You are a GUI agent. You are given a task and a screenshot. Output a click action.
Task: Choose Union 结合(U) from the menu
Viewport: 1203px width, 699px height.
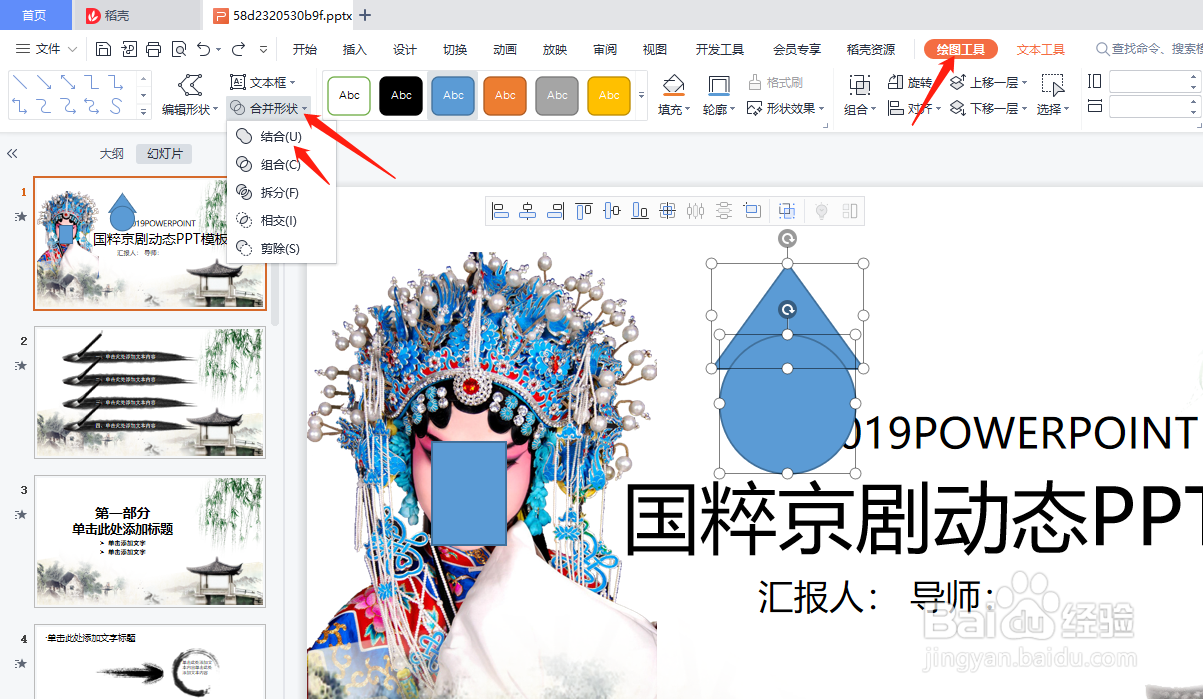281,136
